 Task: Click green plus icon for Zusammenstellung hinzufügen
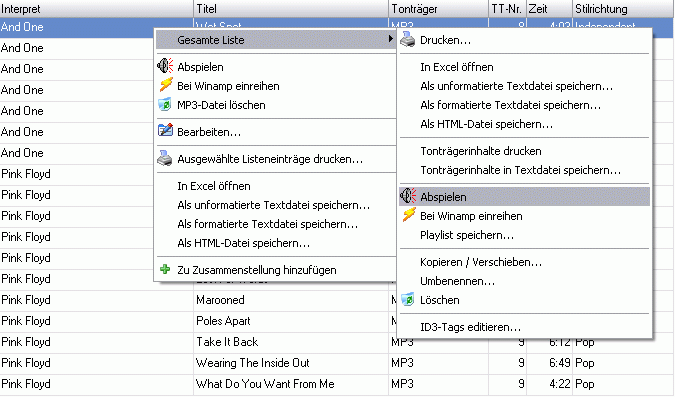pyautogui.click(x=165, y=269)
